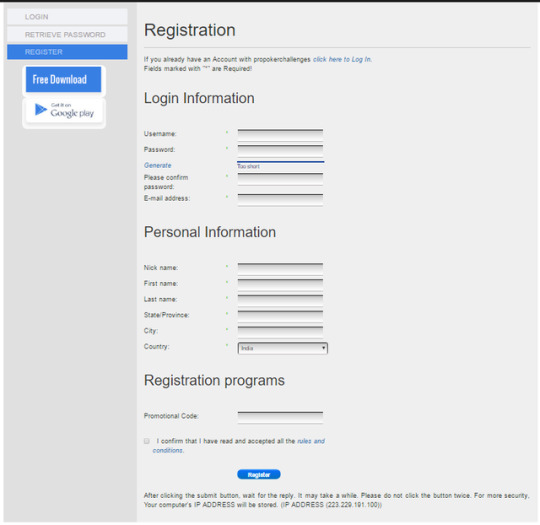Click the 'Registration' page heading
This screenshot has width=540, height=525.
(x=190, y=30)
